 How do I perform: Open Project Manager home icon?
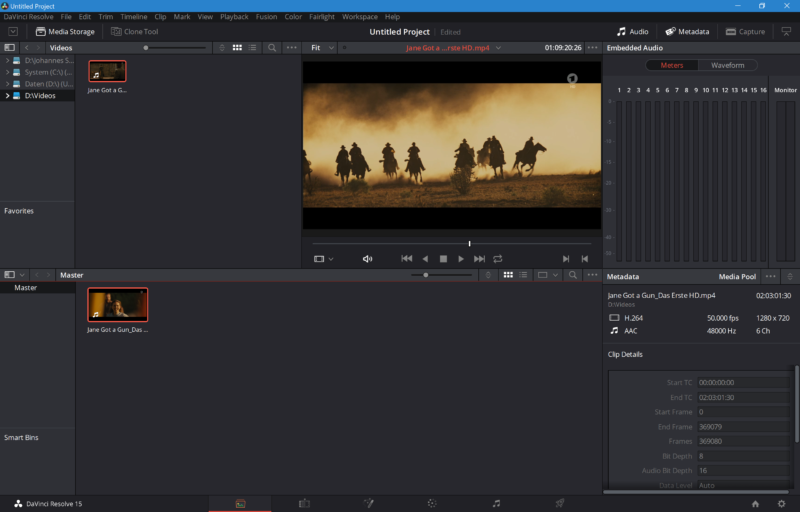click(756, 504)
